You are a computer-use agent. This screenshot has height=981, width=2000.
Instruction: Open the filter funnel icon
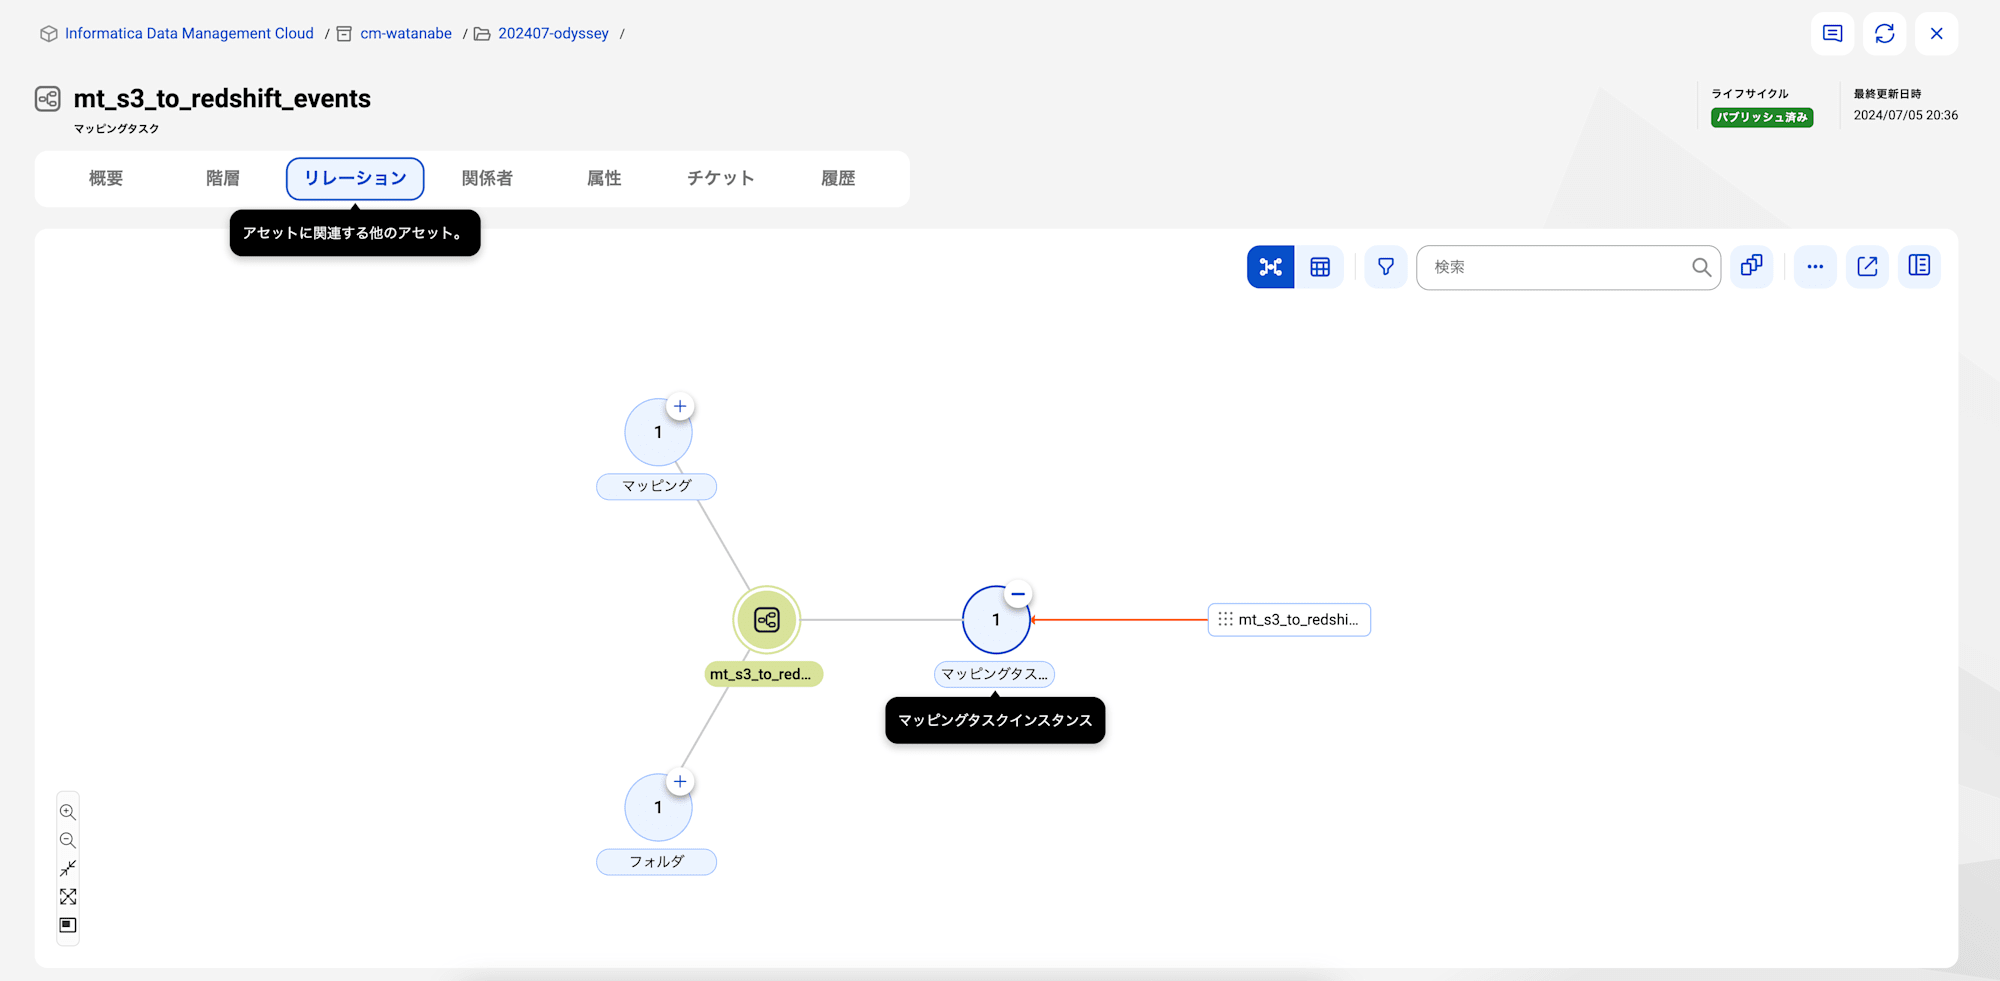(1386, 267)
